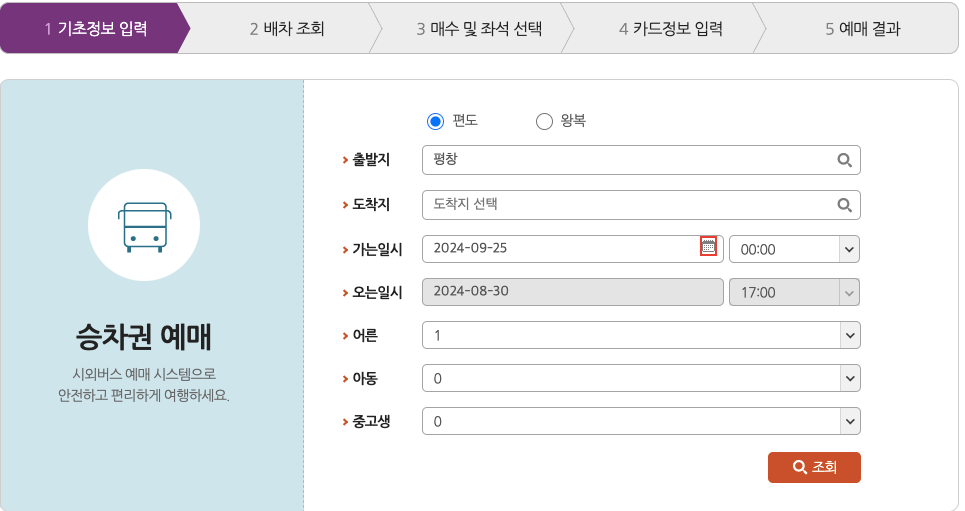Click the 도착지 label

click(x=371, y=205)
